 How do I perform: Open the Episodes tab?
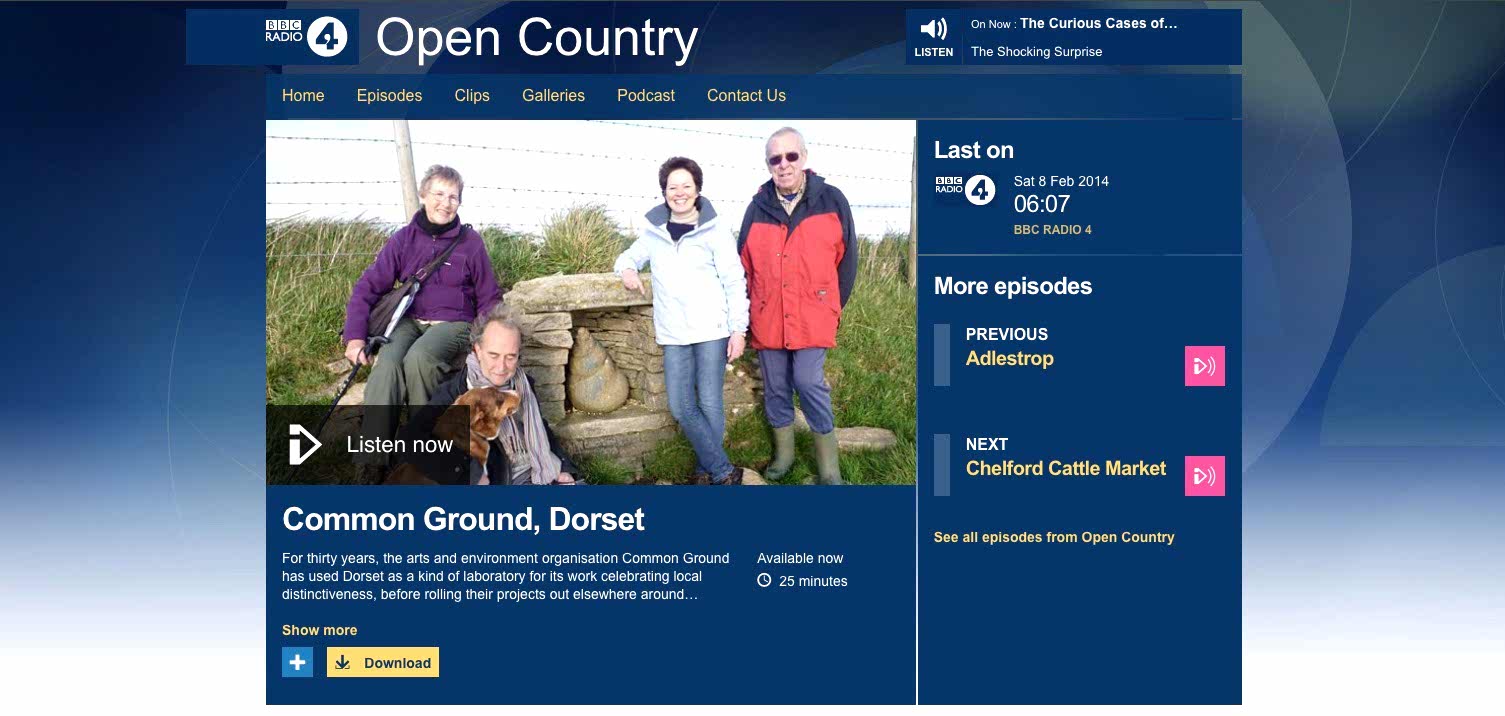(x=389, y=96)
